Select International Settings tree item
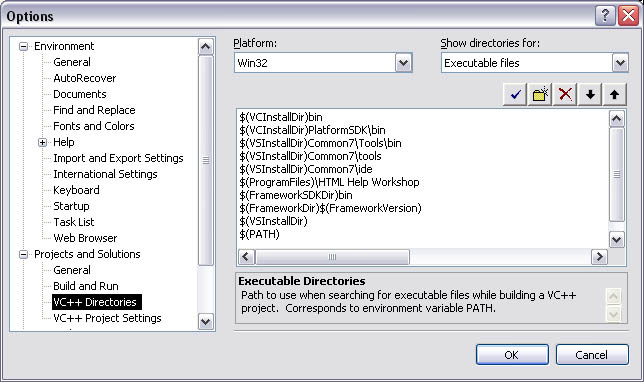This screenshot has height=382, width=644. pos(105,174)
